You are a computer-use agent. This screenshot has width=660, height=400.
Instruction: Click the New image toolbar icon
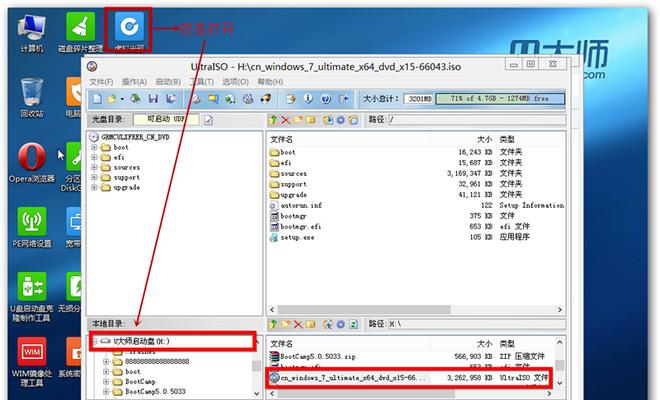pos(97,99)
